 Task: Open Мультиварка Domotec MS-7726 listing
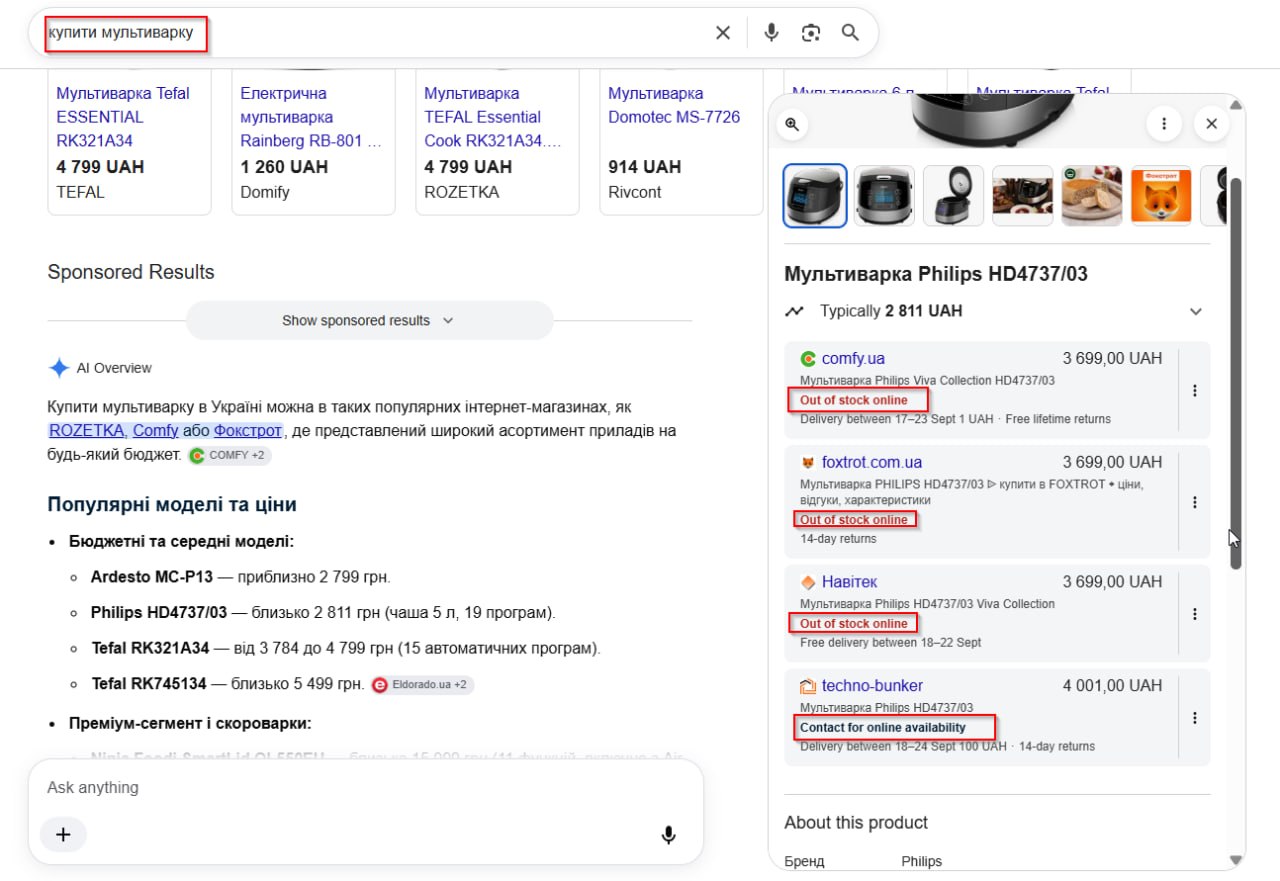click(x=674, y=105)
